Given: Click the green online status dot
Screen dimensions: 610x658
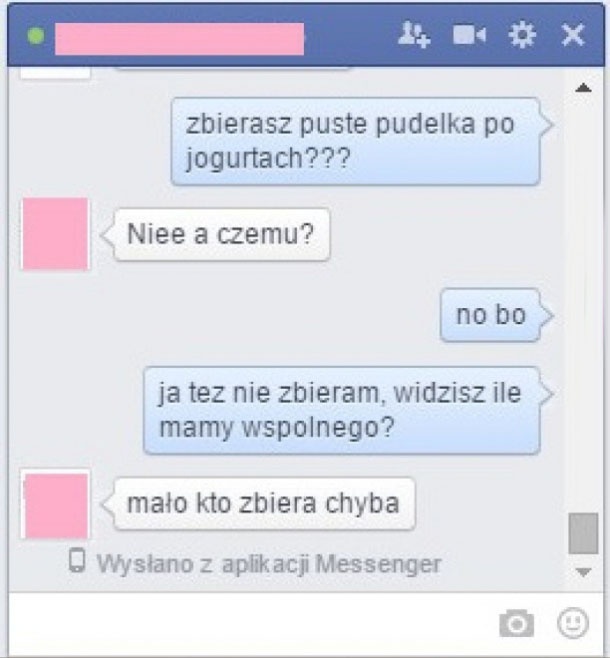Looking at the screenshot, I should (36, 36).
